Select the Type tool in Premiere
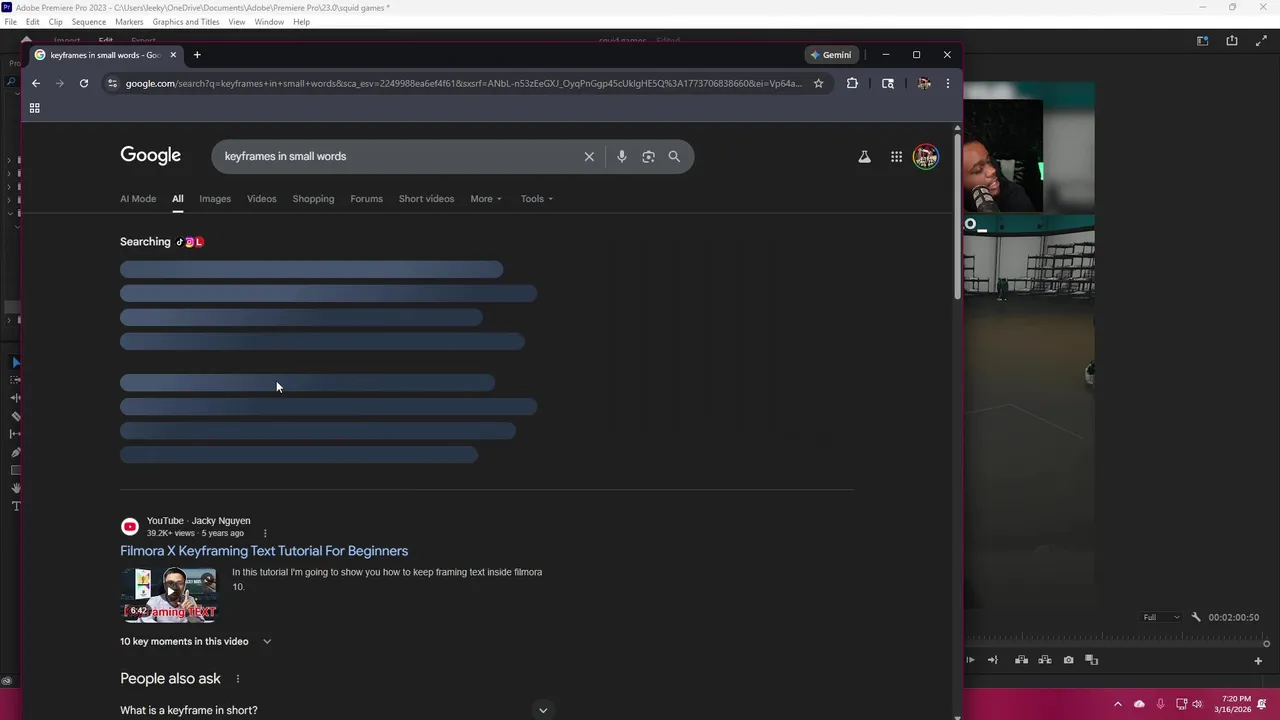Viewport: 1280px width, 720px height. coord(16,506)
